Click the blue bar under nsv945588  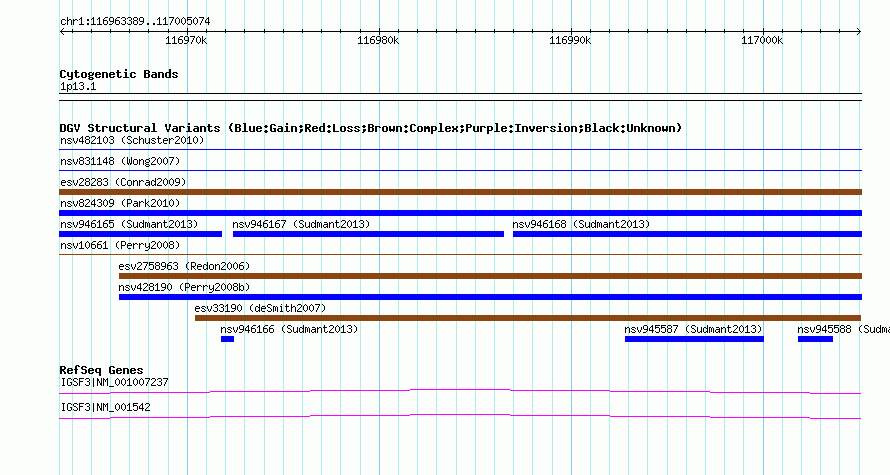click(815, 339)
